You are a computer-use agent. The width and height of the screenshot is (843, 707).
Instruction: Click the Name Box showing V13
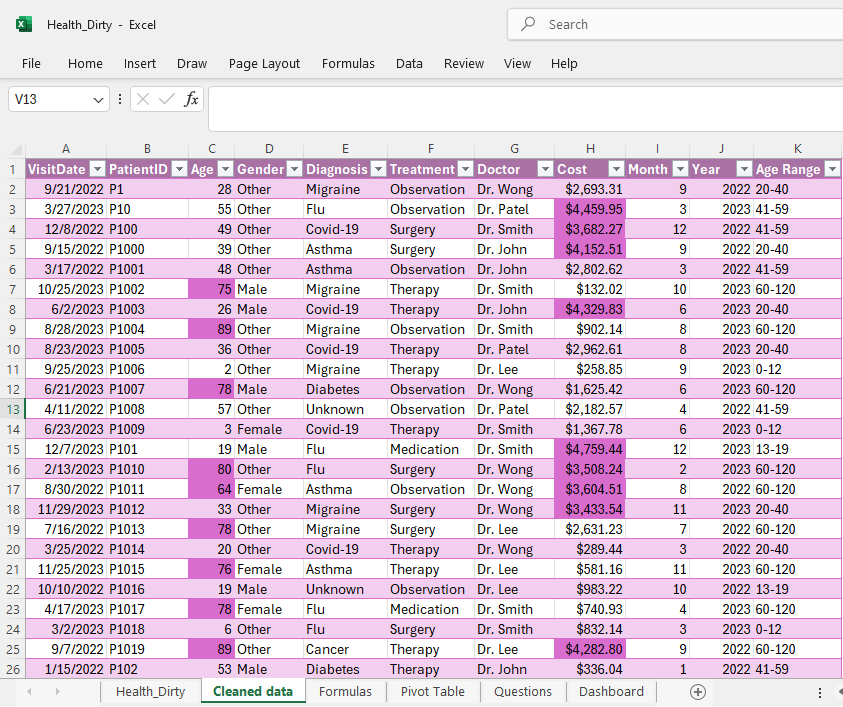59,99
